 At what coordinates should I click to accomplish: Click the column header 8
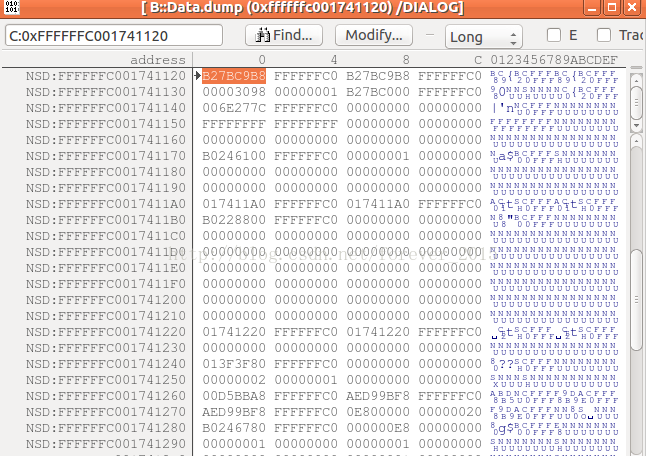pyautogui.click(x=406, y=60)
